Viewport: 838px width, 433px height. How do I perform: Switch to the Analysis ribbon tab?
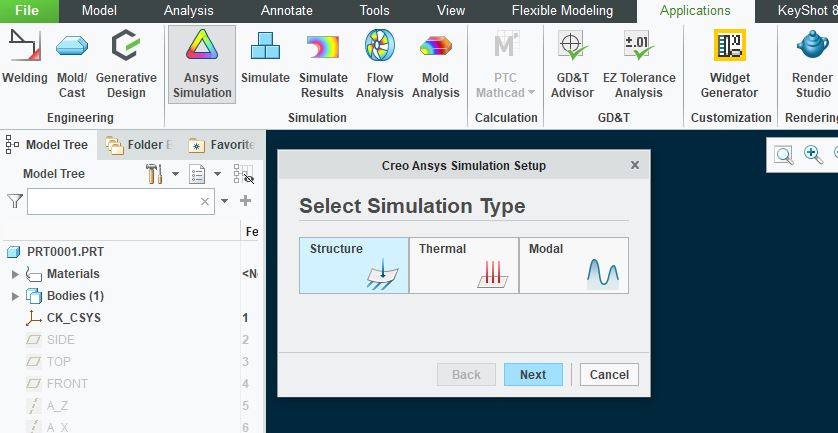click(x=189, y=11)
